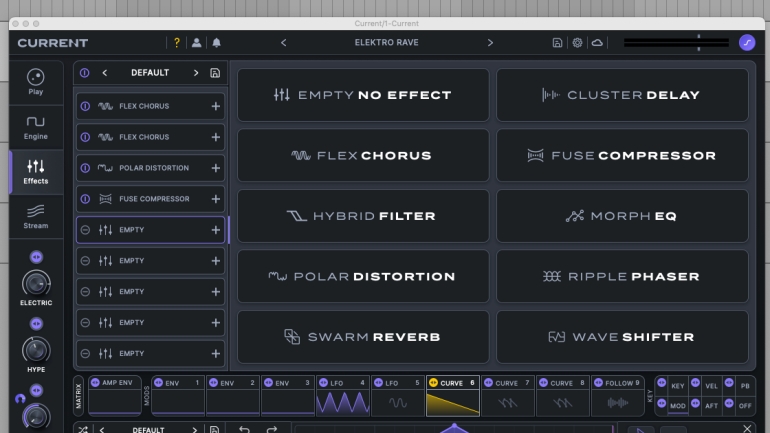Open the Default effects chain preset menu
The image size is (770, 433).
point(150,73)
